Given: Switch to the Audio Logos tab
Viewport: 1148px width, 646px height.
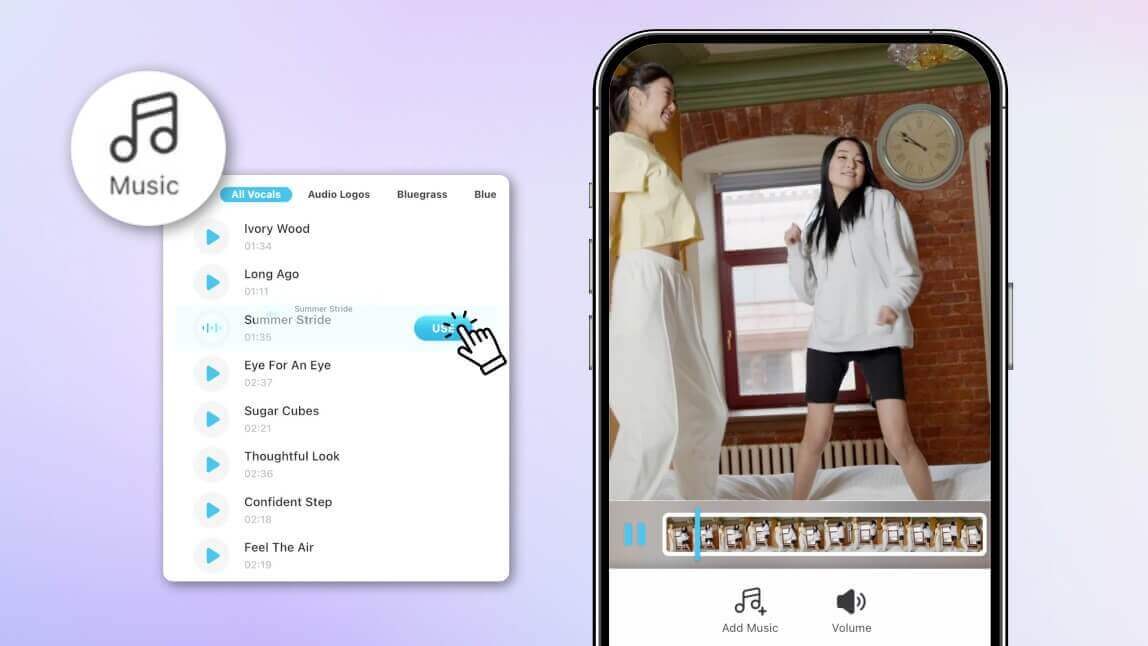Looking at the screenshot, I should [x=338, y=194].
